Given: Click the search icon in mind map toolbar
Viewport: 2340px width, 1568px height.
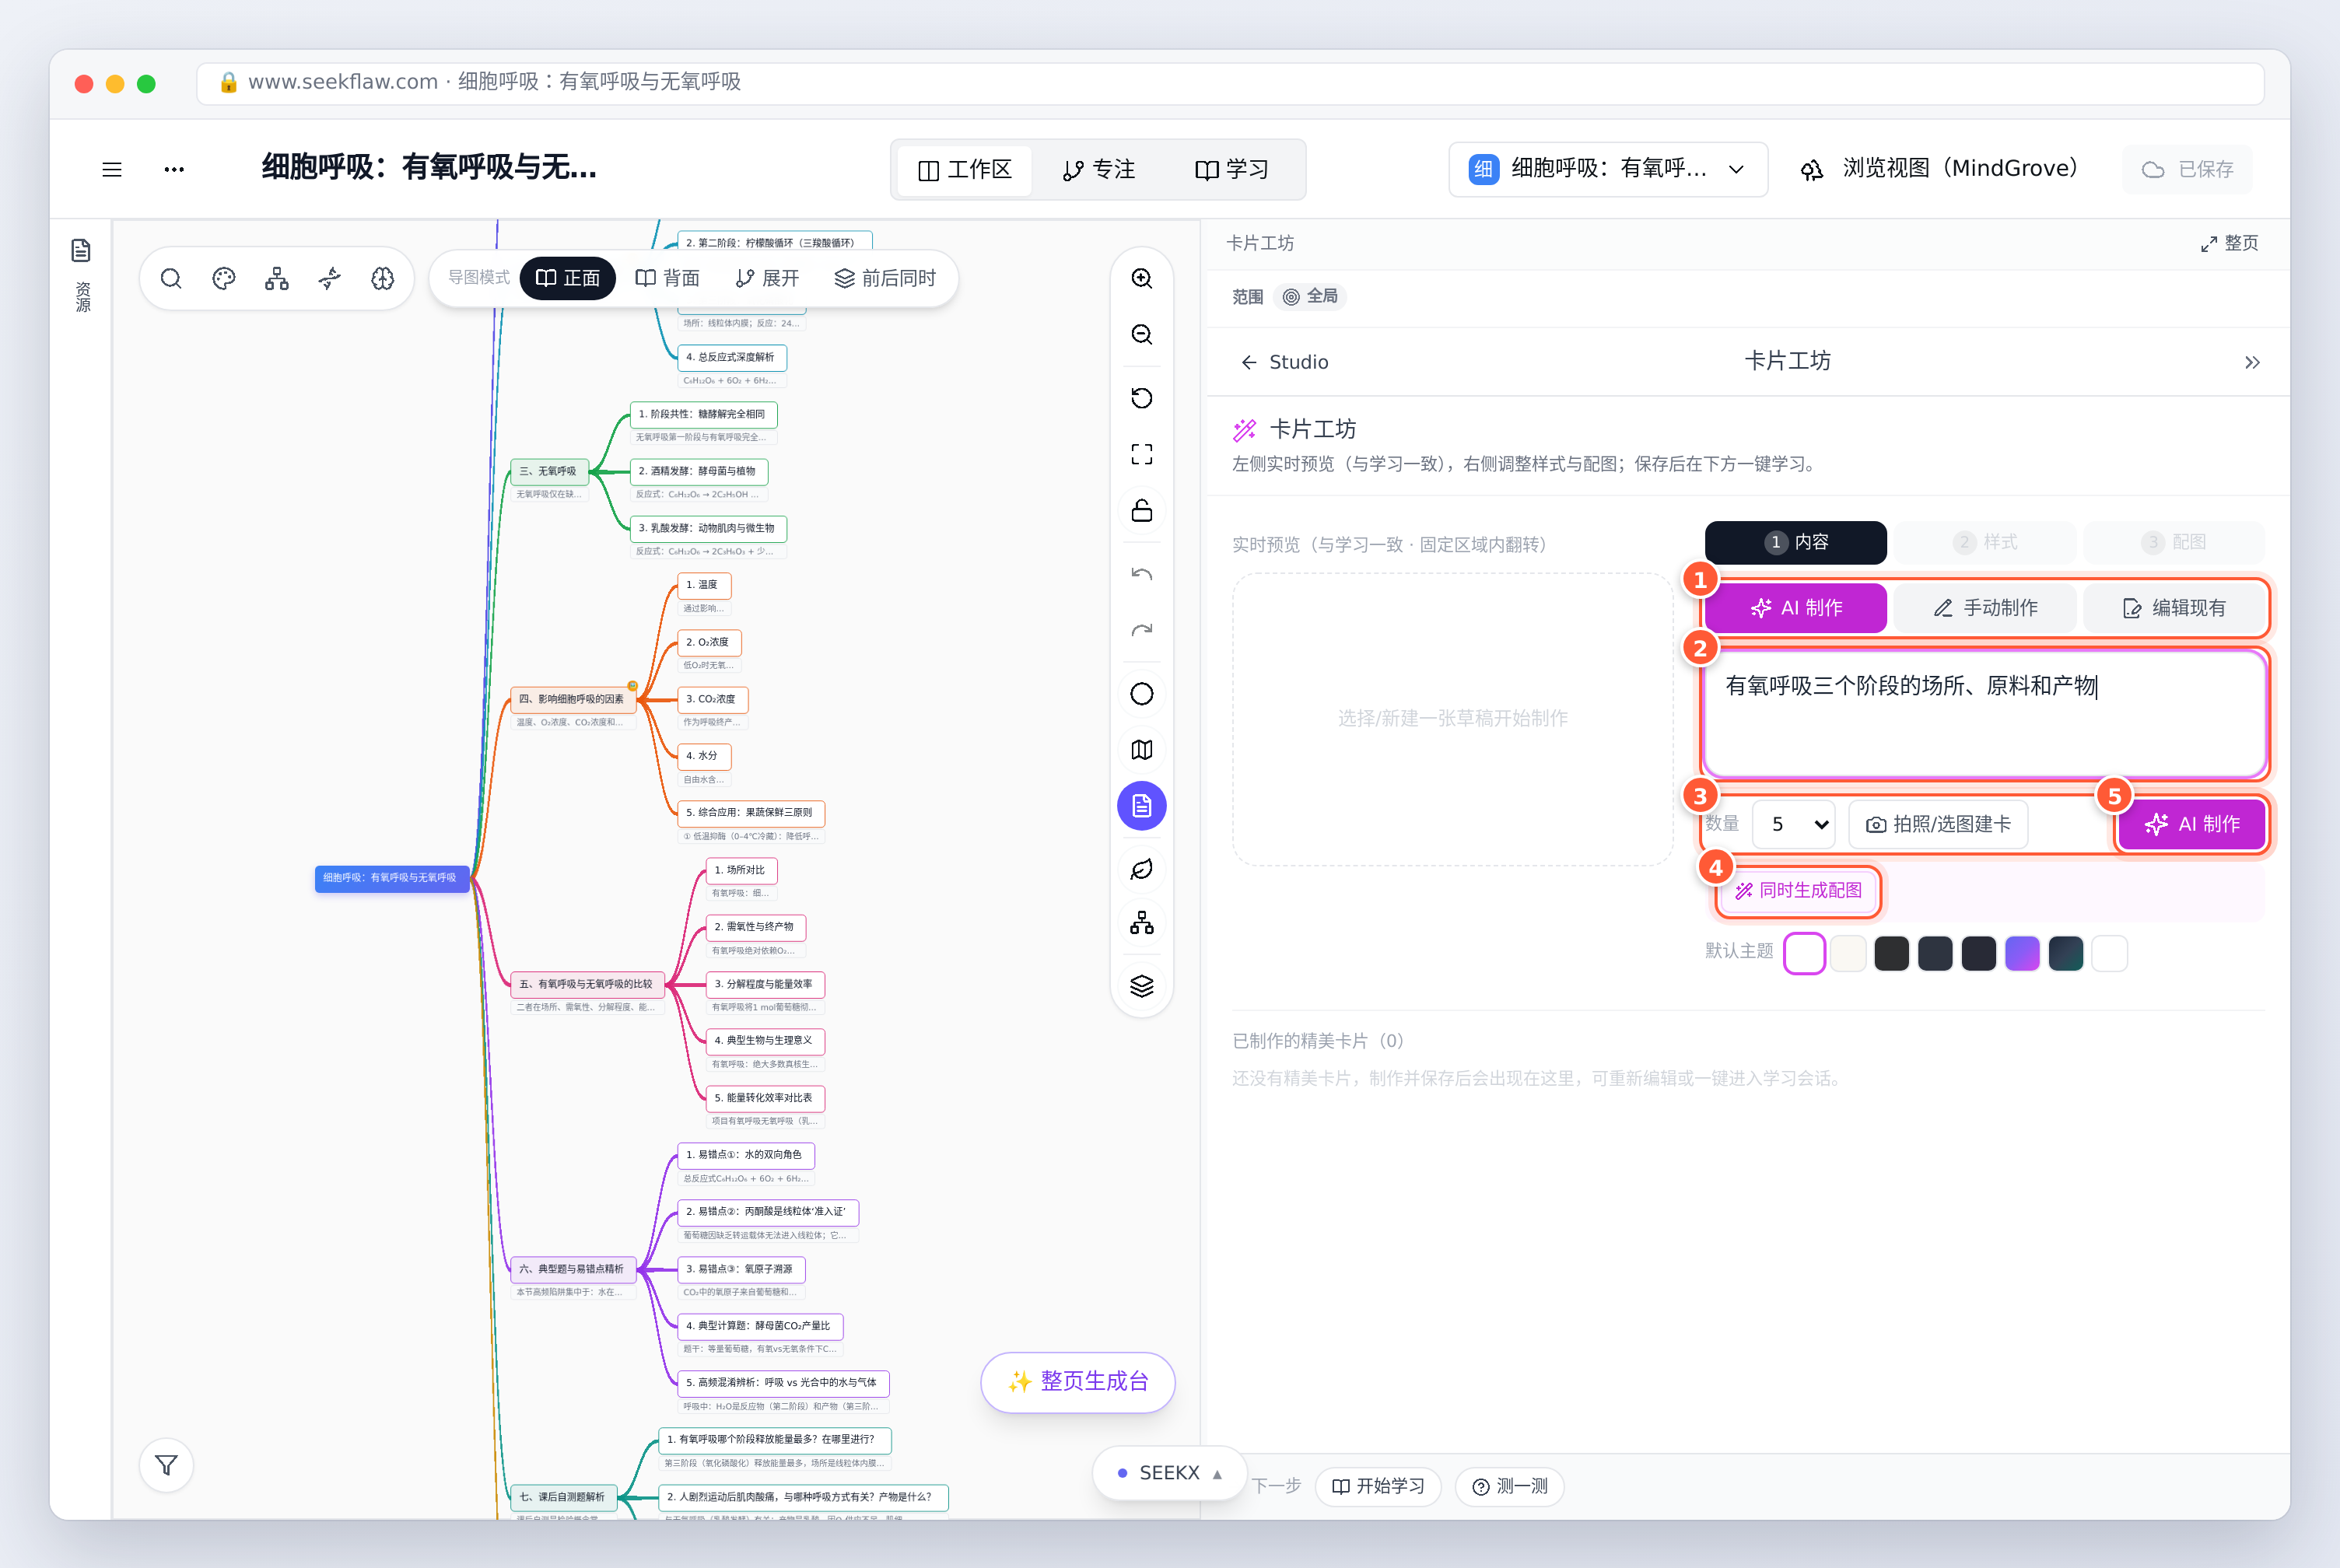Looking at the screenshot, I should point(171,278).
